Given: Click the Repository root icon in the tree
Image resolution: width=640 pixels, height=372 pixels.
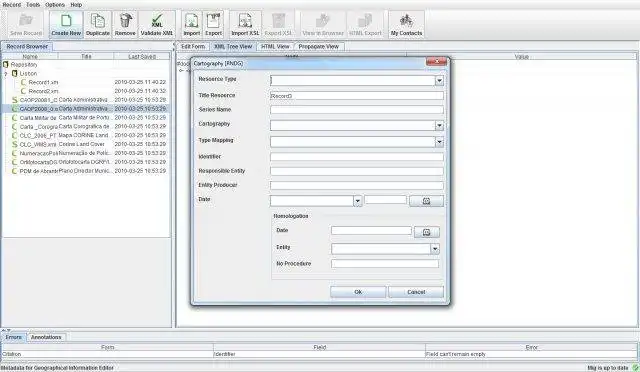Looking at the screenshot, I should [6, 65].
